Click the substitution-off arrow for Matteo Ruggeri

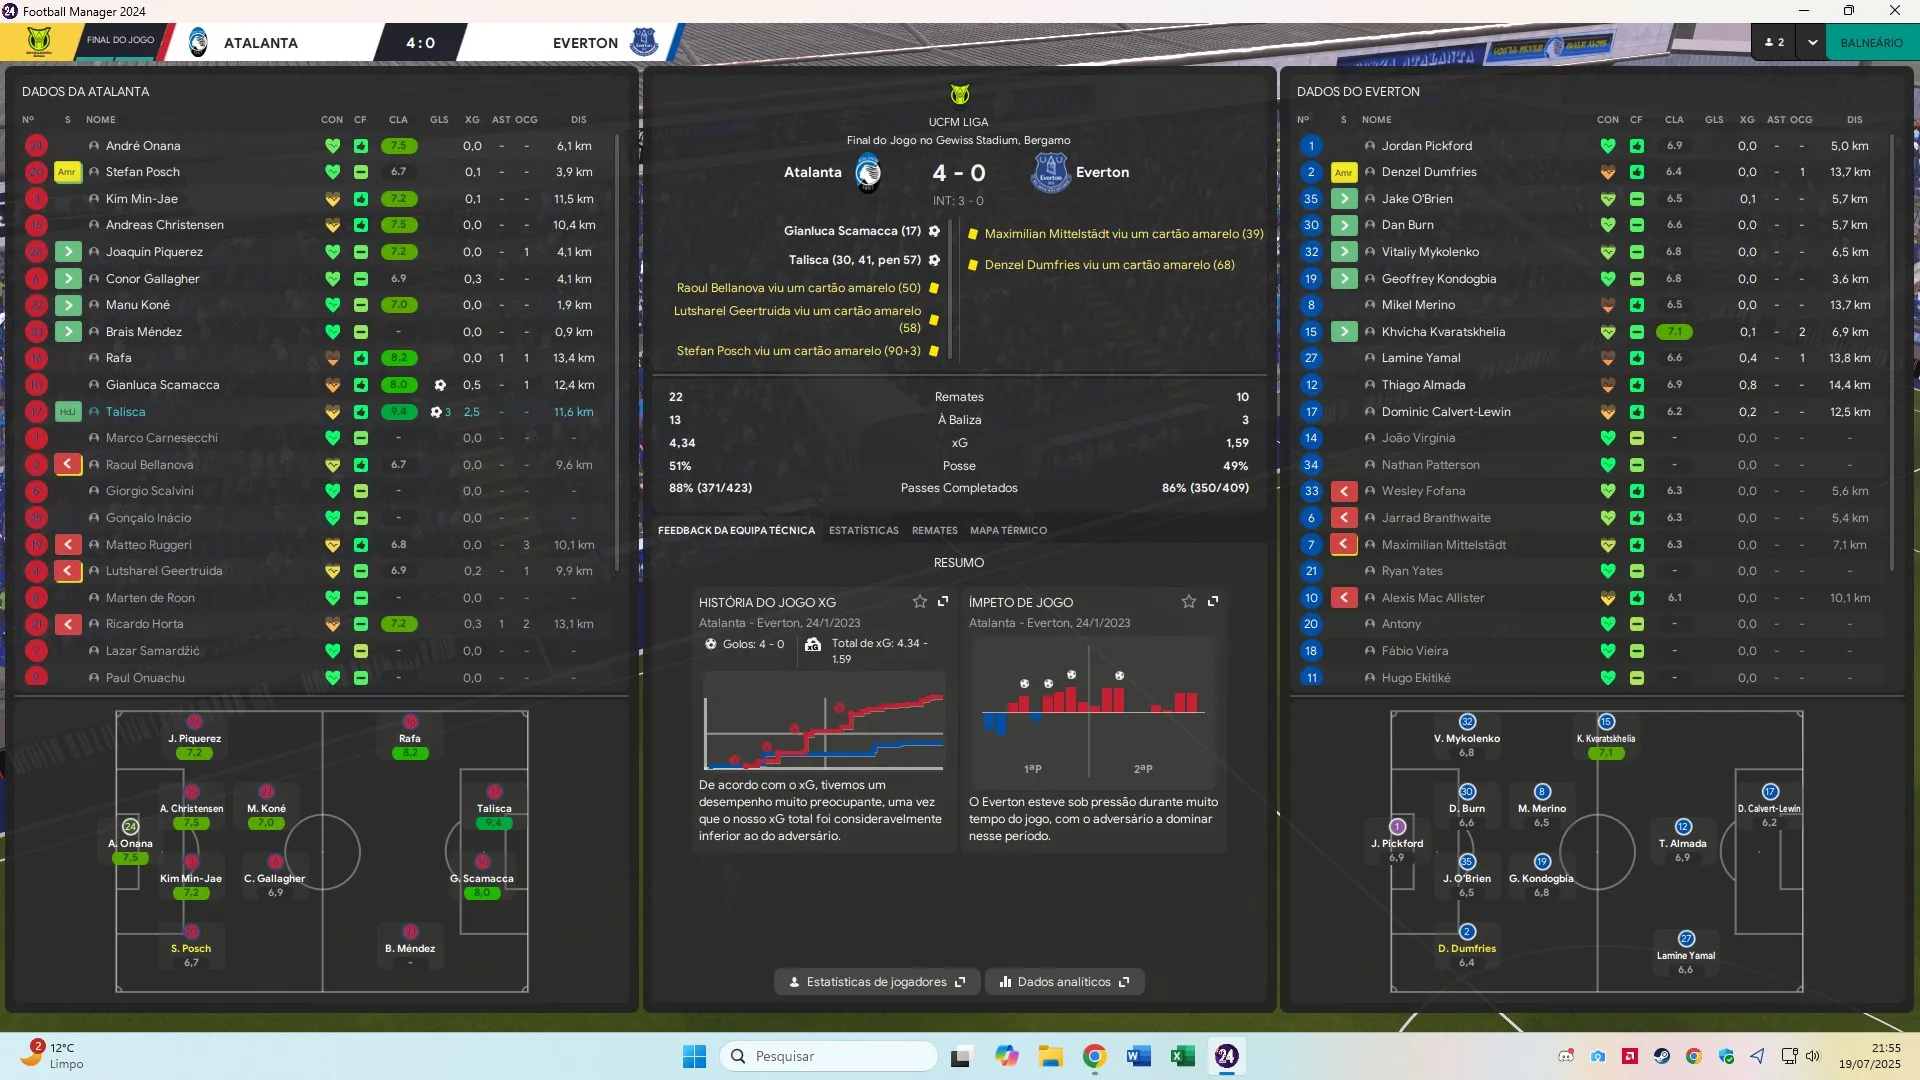[68, 545]
